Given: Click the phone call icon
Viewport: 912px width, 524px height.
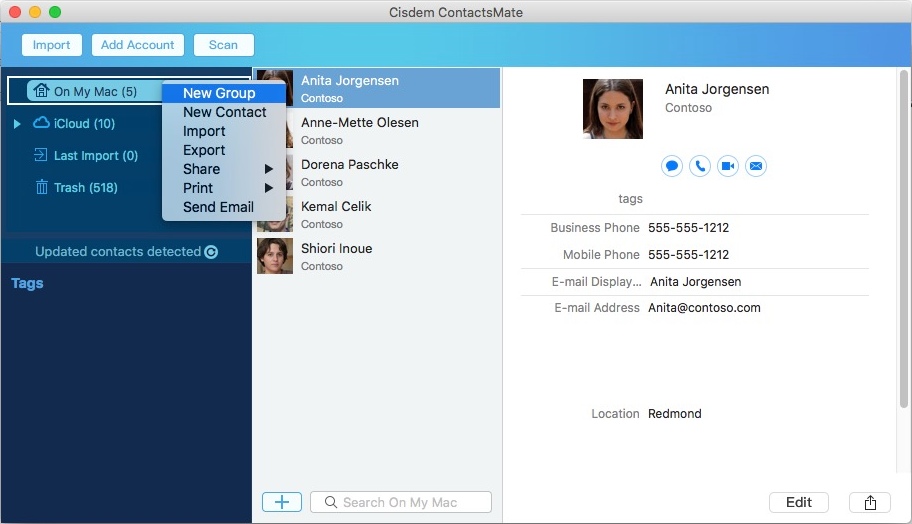Looking at the screenshot, I should 700,166.
